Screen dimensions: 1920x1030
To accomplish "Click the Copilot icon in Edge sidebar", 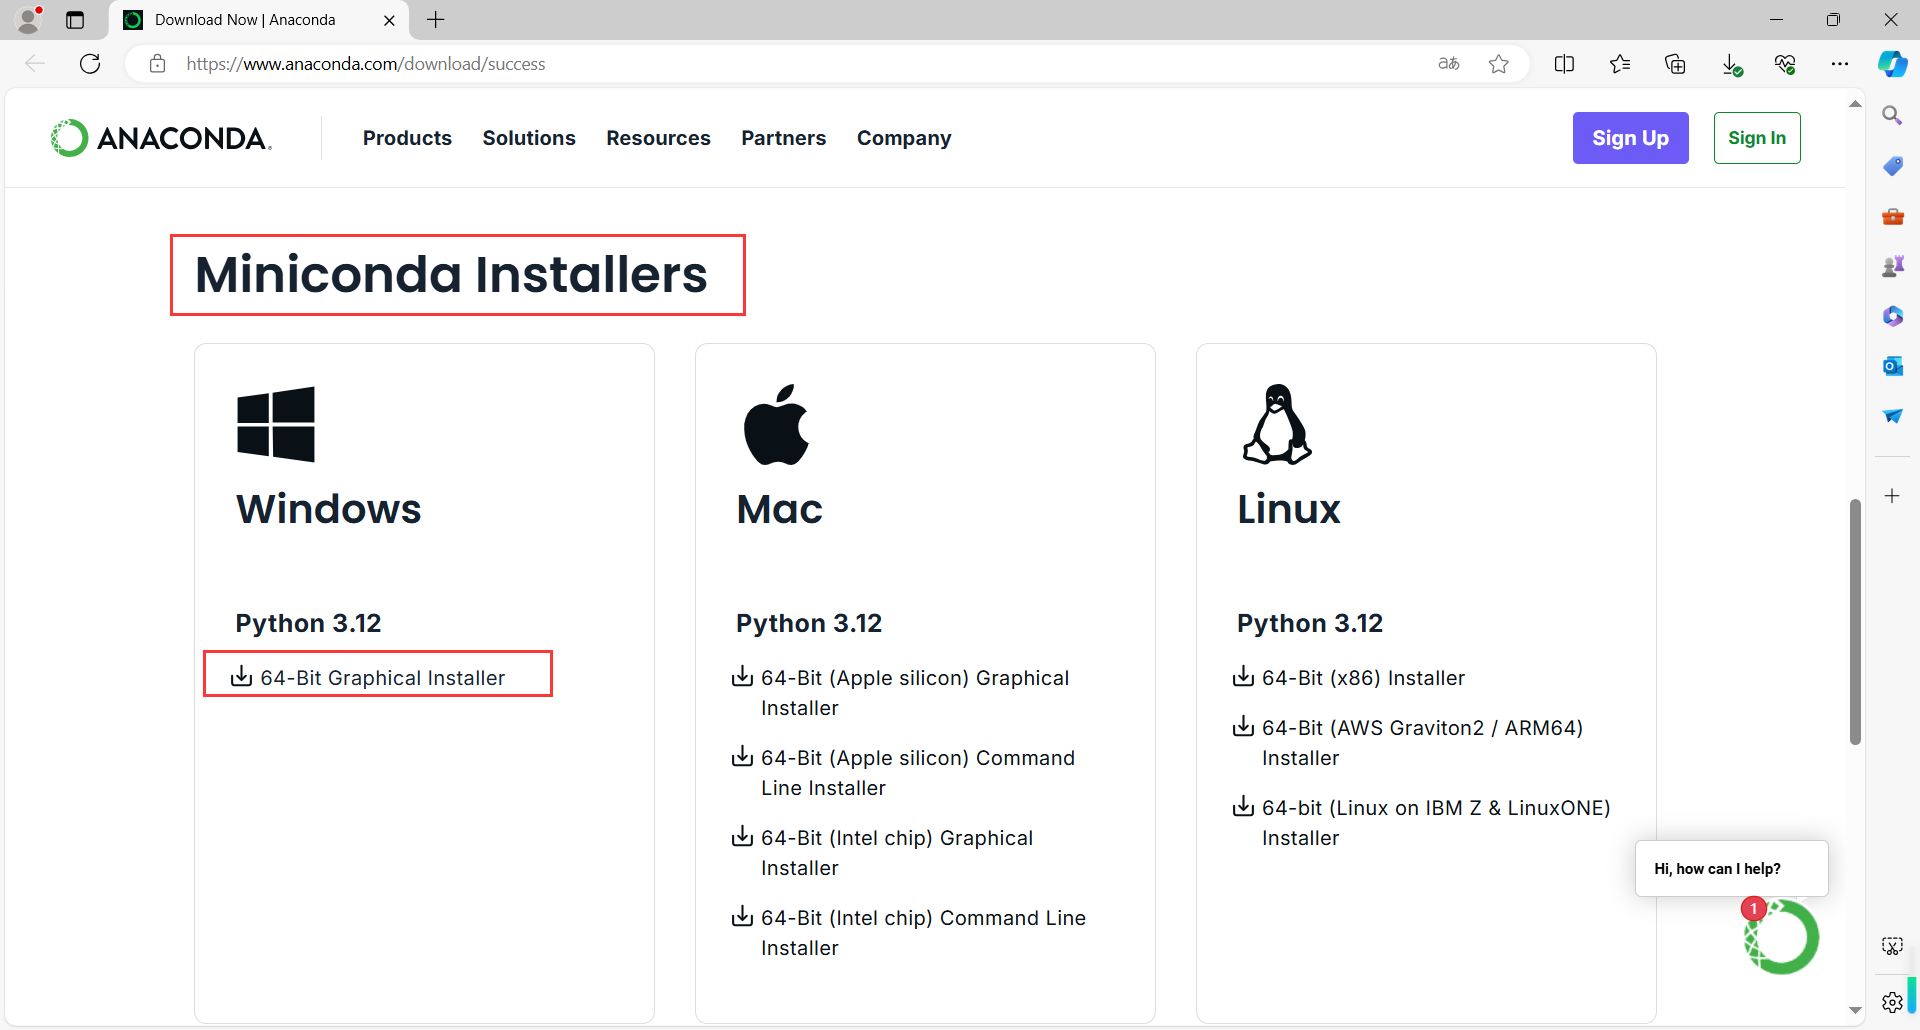I will (1892, 64).
